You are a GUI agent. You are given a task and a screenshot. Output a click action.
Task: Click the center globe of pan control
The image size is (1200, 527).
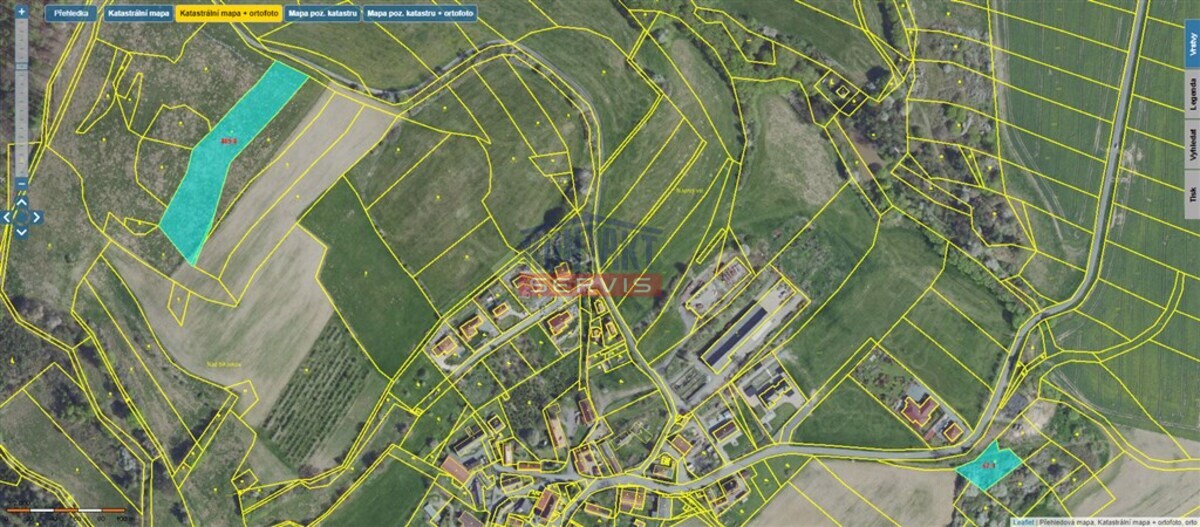coord(21,216)
